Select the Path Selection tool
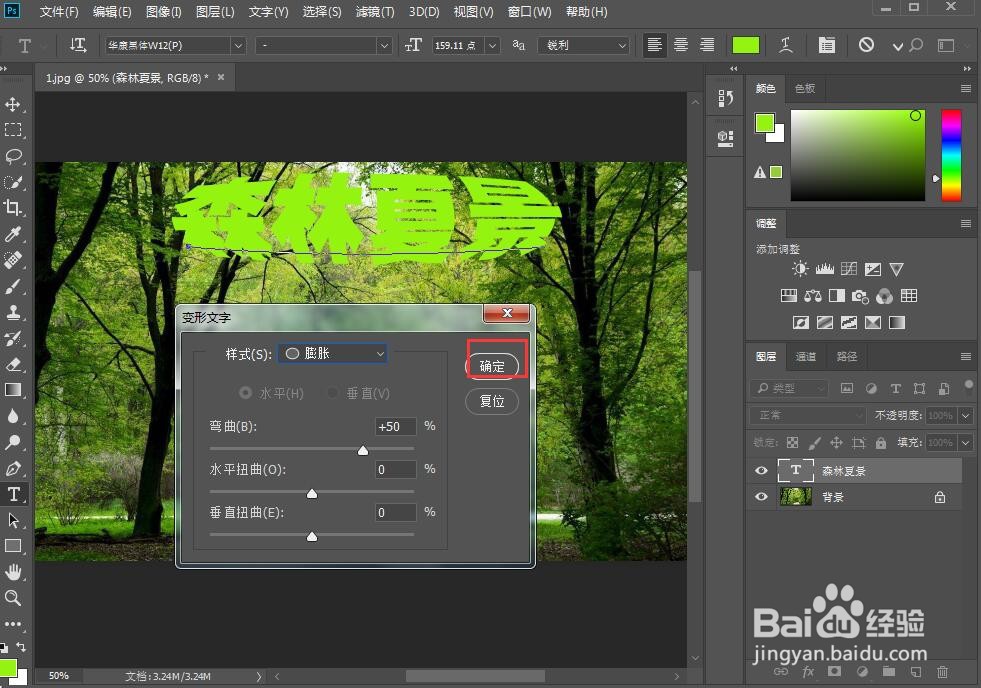Viewport: 981px width, 688px height. click(x=13, y=520)
